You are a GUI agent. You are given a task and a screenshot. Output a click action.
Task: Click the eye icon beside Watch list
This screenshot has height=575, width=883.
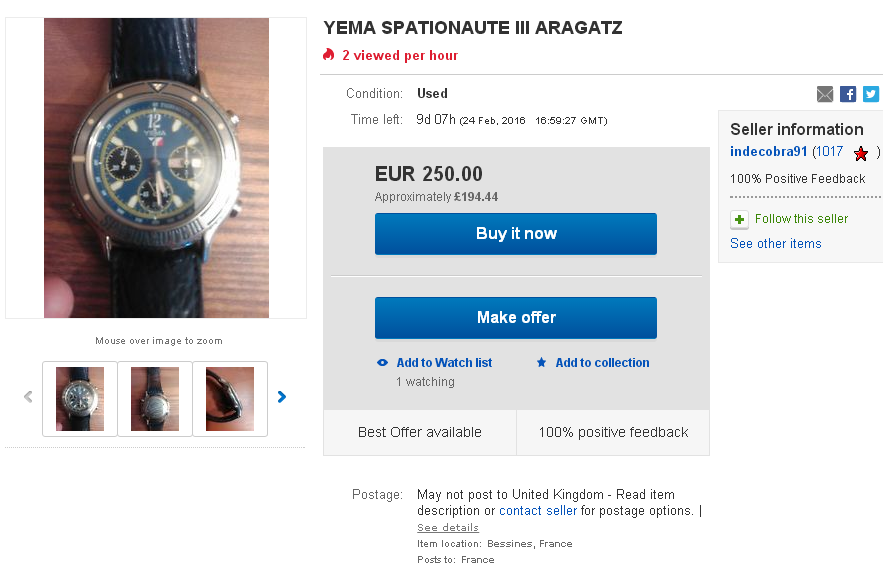point(382,363)
